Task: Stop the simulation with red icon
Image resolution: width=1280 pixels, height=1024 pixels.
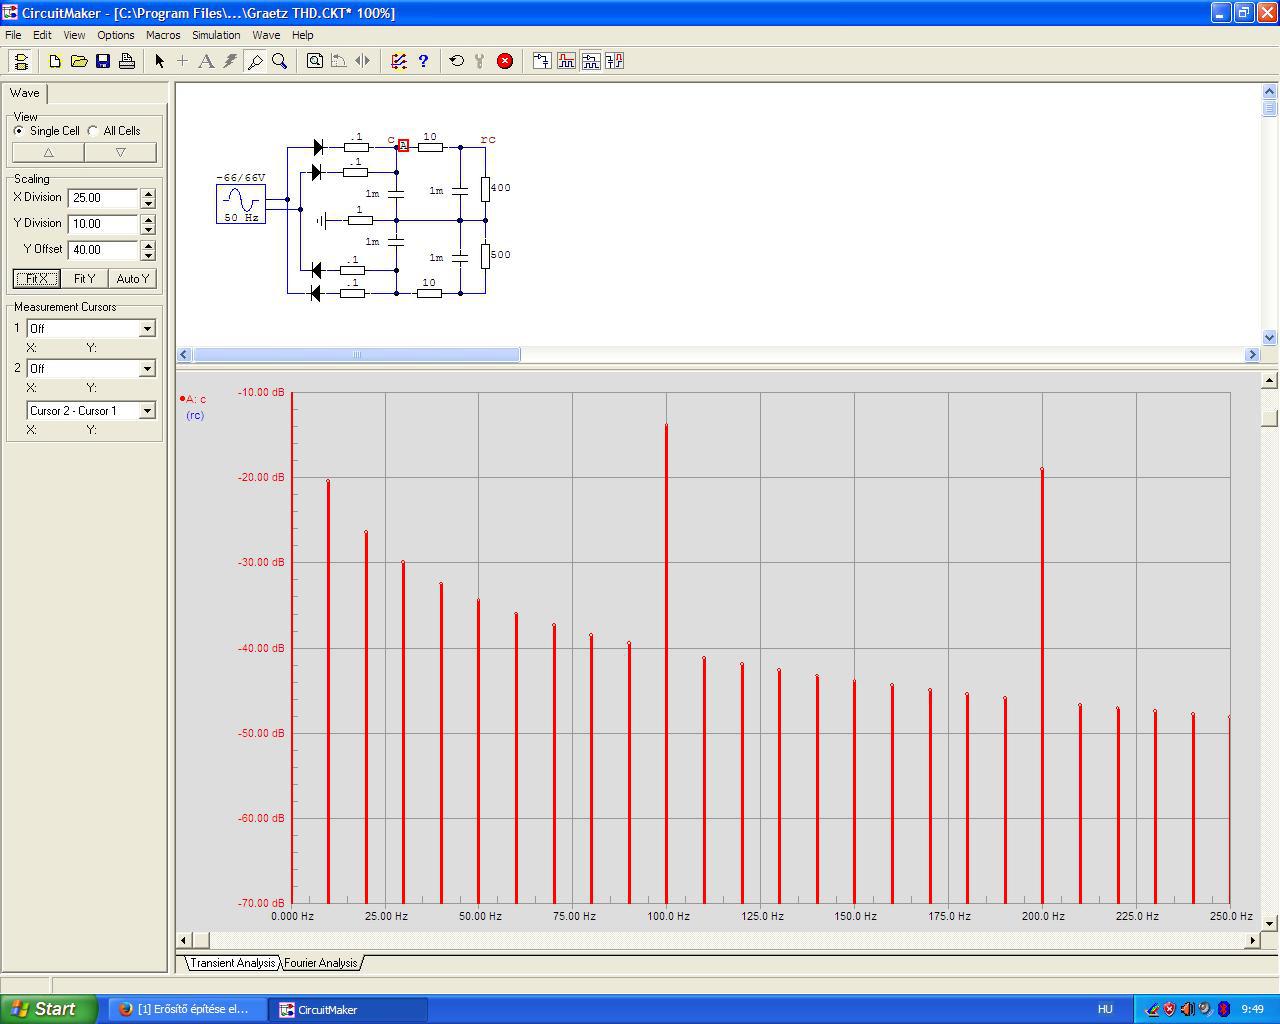Action: tap(505, 61)
